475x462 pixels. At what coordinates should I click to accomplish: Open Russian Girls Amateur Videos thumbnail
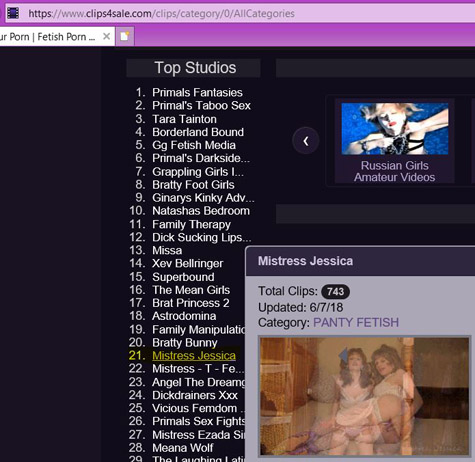point(395,129)
